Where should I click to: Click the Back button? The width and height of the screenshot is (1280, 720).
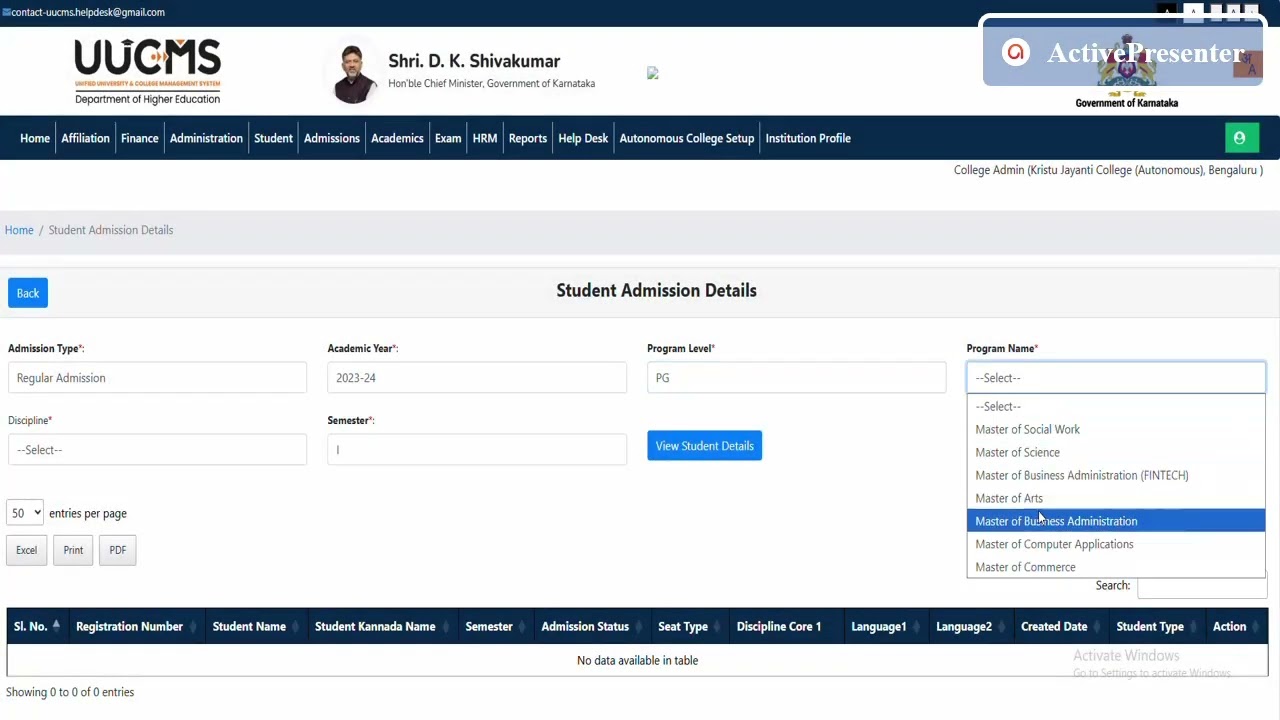(28, 293)
